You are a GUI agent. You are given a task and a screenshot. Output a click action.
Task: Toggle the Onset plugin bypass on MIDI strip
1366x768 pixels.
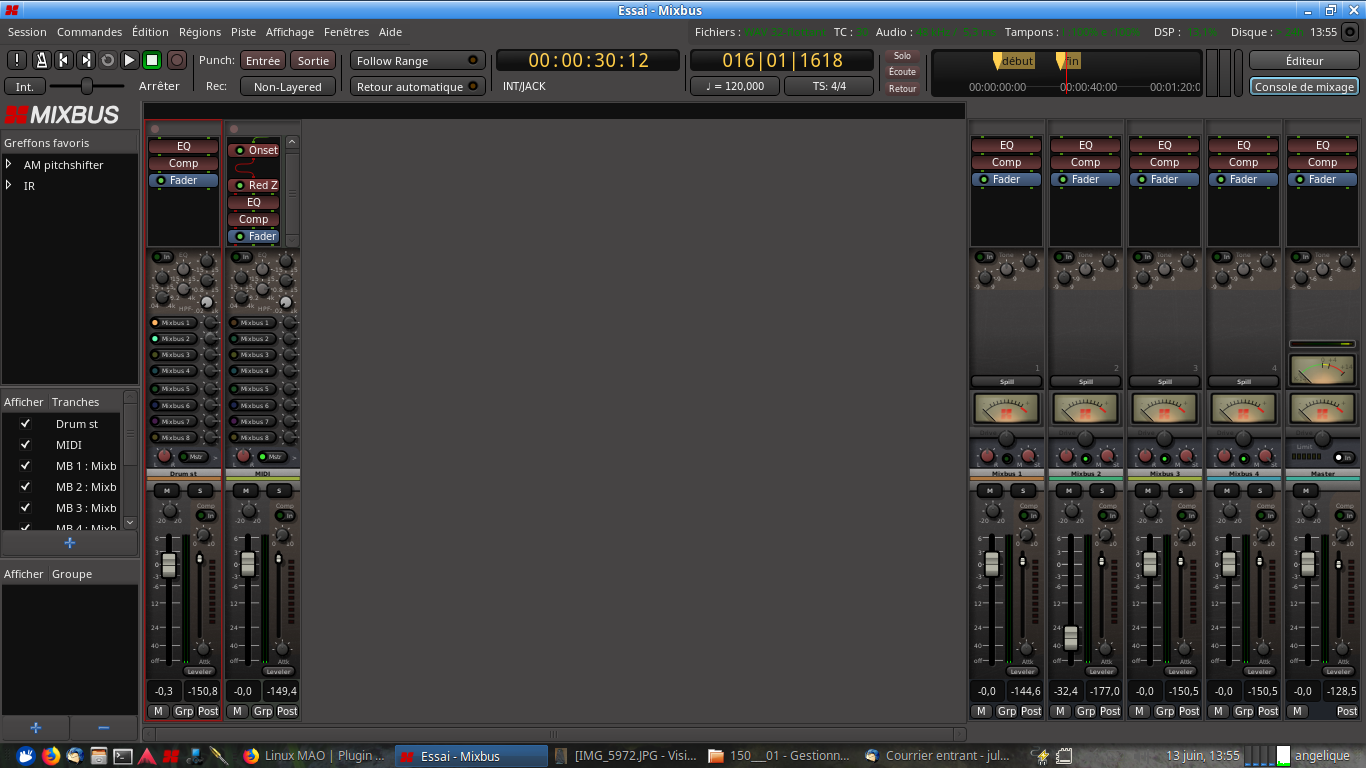coord(240,150)
